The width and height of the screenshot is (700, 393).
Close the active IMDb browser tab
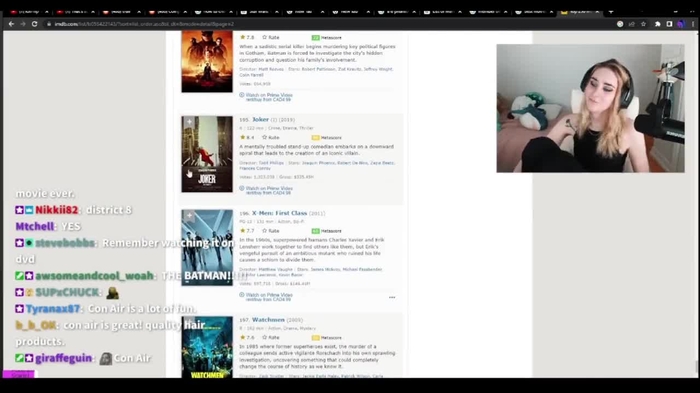click(x=597, y=12)
